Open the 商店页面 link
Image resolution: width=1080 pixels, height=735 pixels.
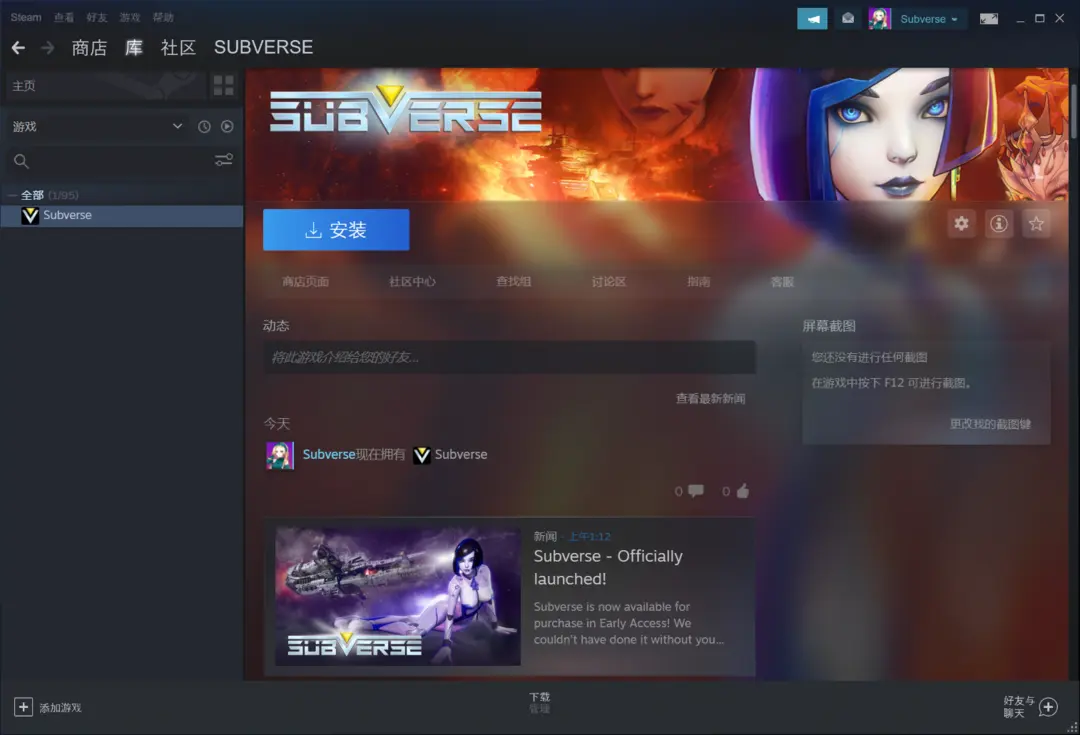click(305, 282)
